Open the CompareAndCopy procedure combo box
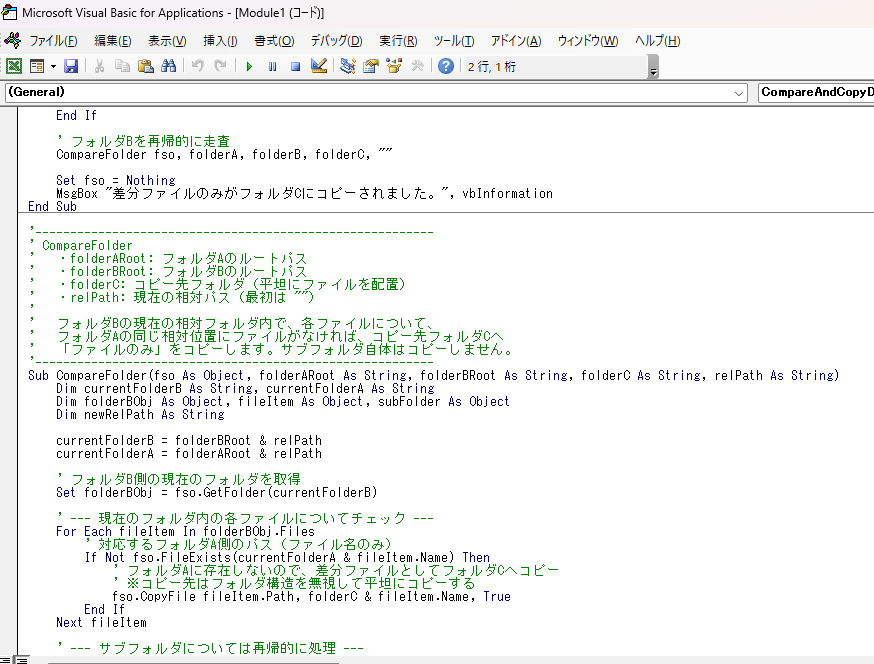This screenshot has width=874, height=664. [816, 93]
